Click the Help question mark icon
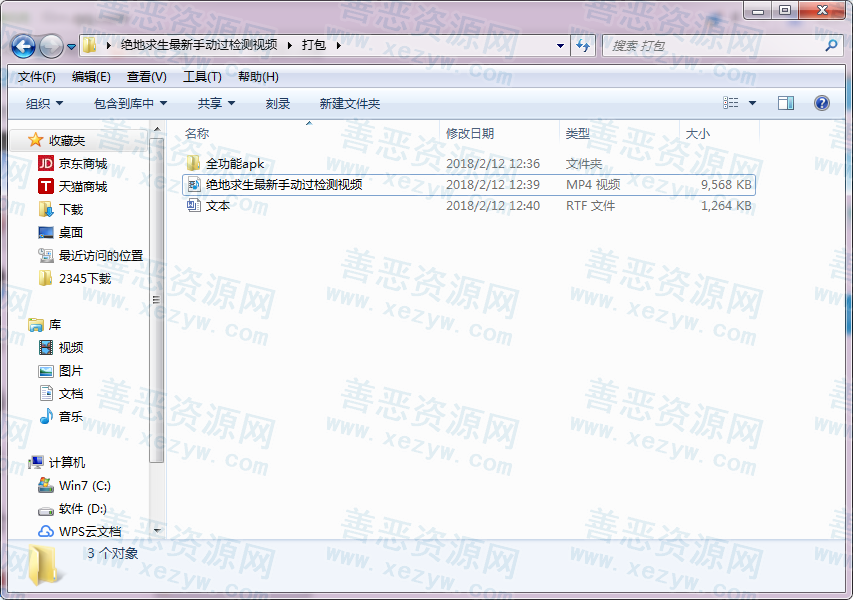Screen dimensions: 853x600 (x=822, y=103)
